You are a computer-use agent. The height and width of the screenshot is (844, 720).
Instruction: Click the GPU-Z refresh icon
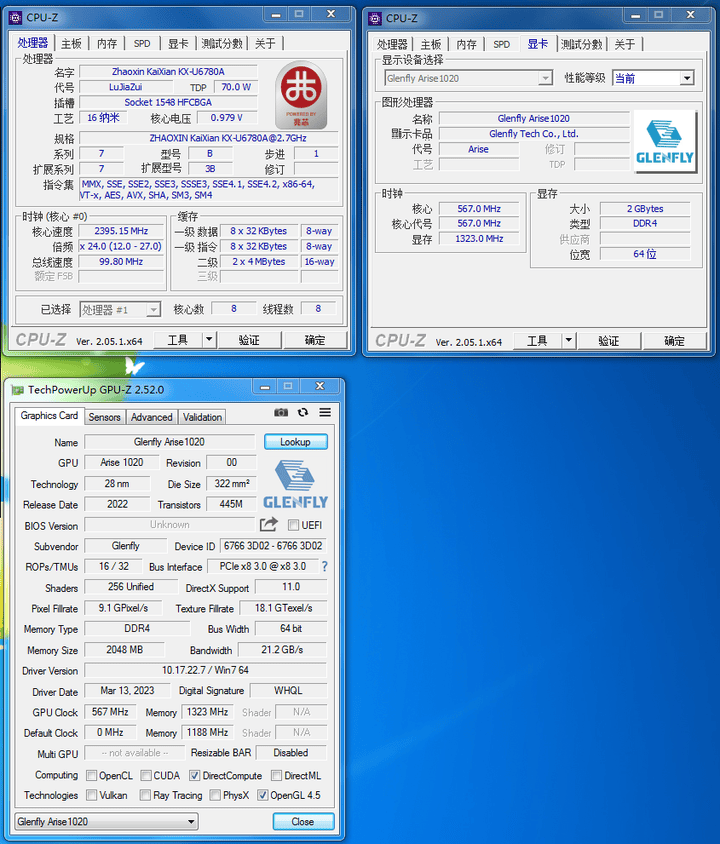point(304,413)
